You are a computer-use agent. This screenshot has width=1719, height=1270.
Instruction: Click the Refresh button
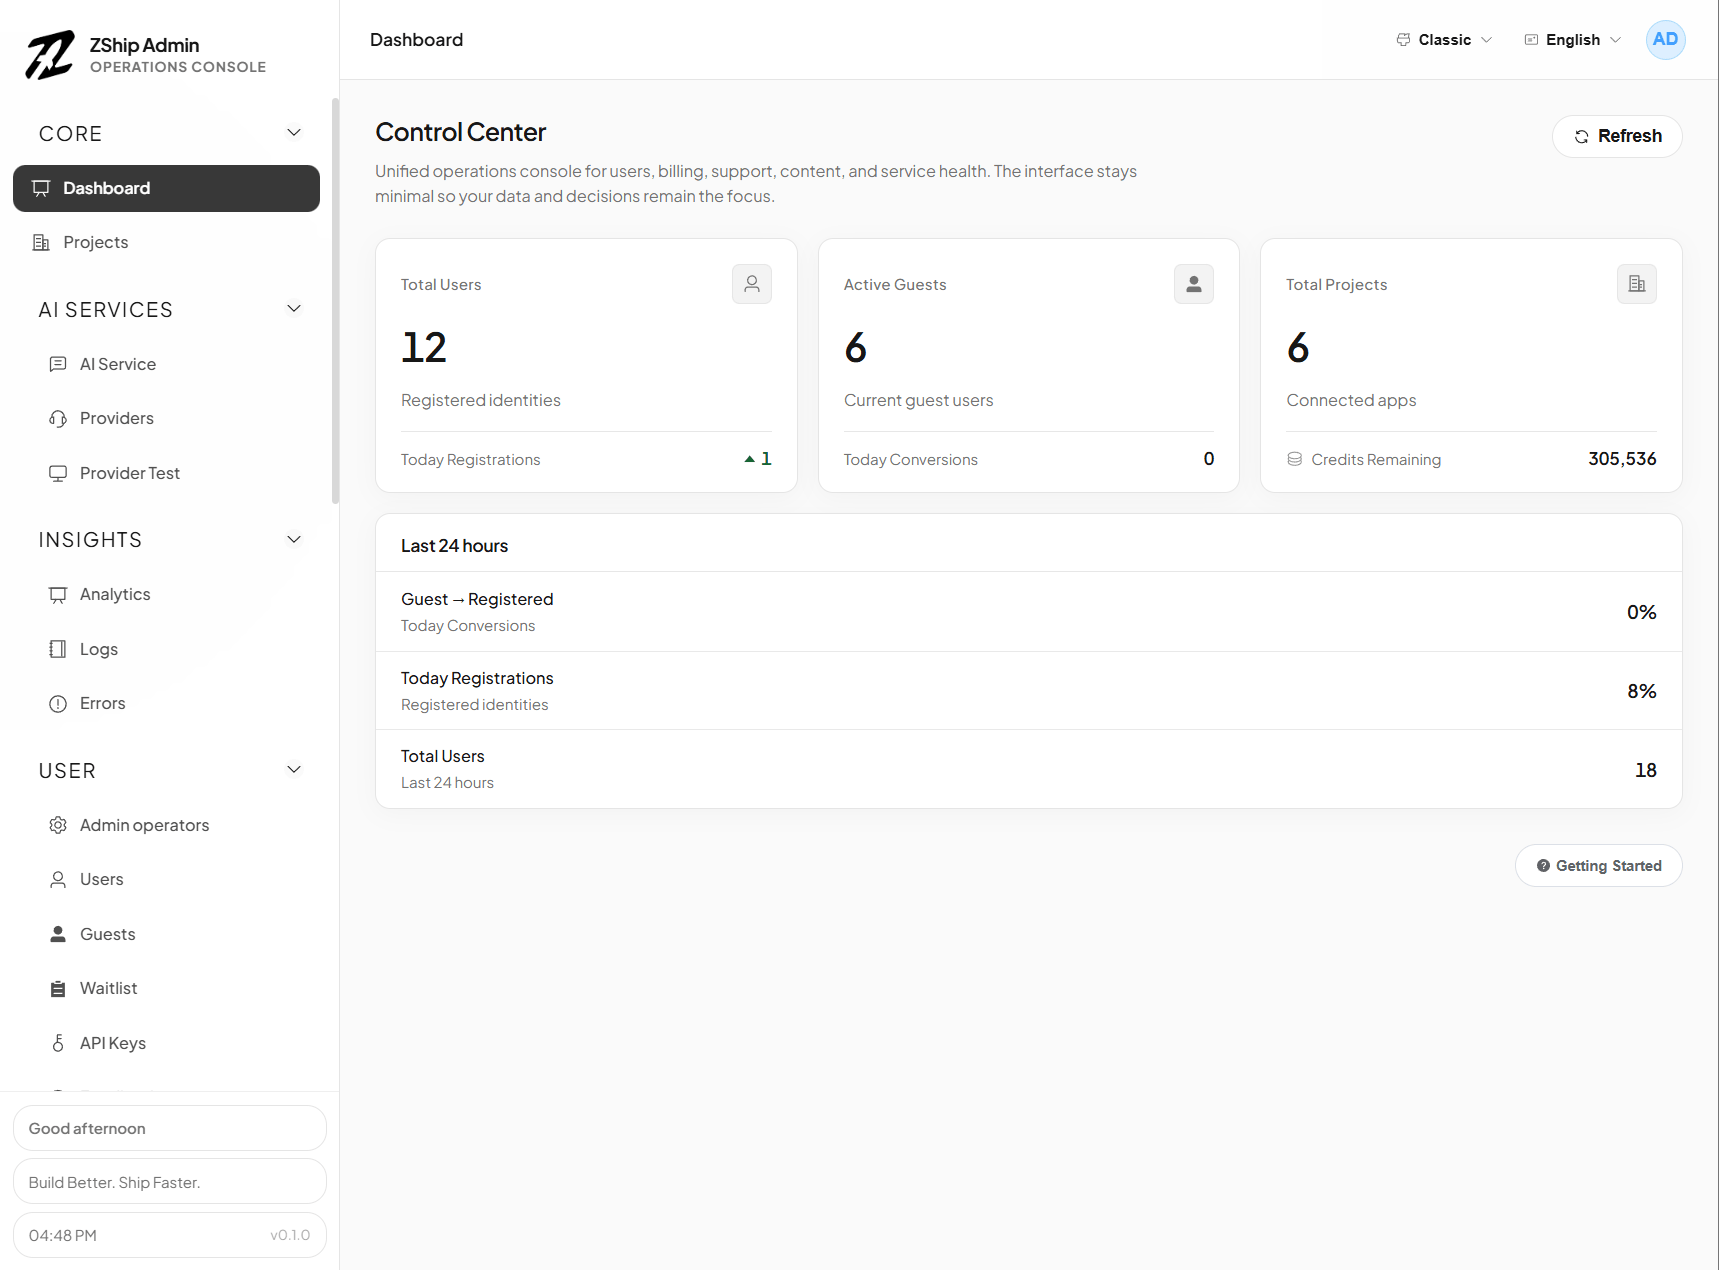coord(1616,136)
